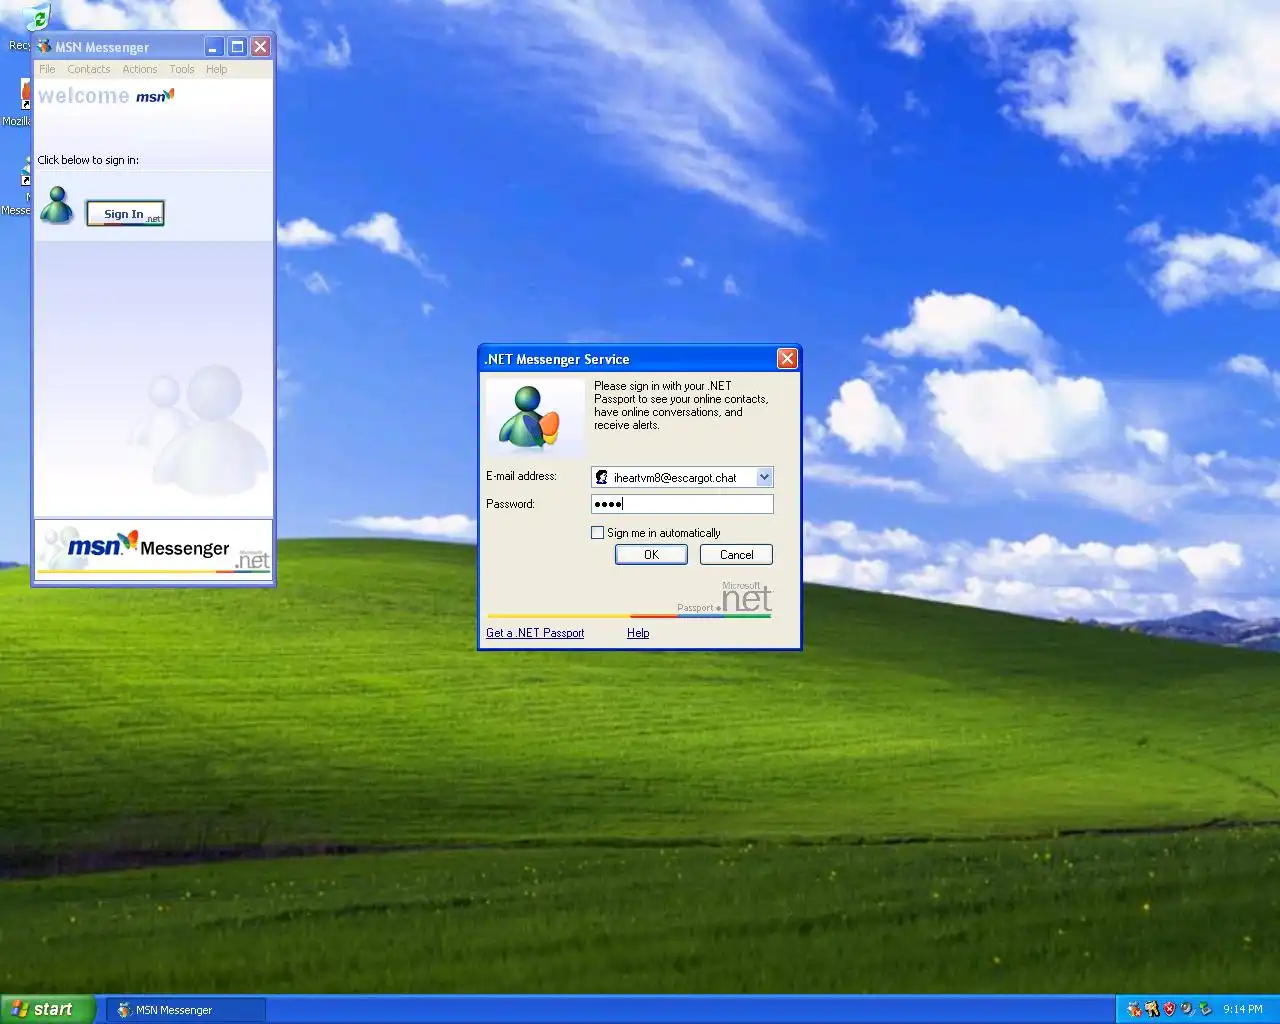Expand the e-mail address dropdown arrow
The image size is (1280, 1024).
765,477
